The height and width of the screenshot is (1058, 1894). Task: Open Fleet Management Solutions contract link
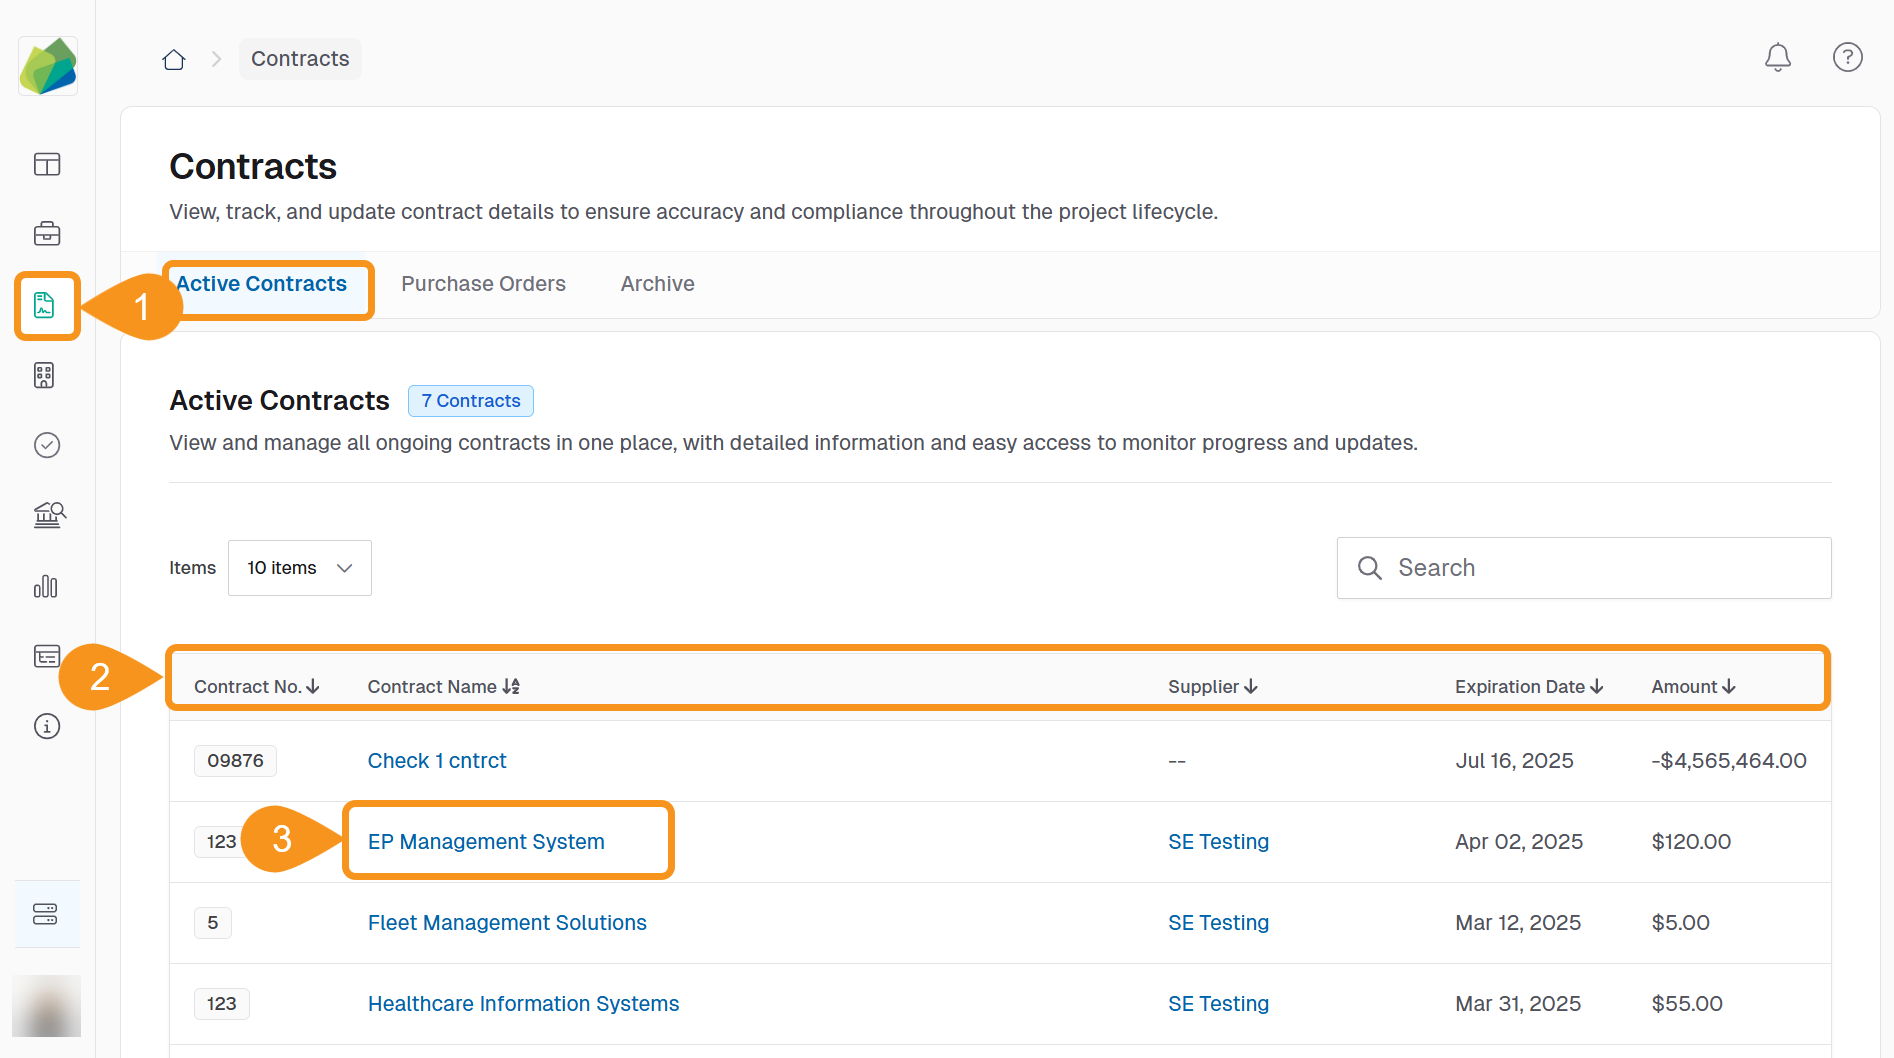tap(507, 923)
